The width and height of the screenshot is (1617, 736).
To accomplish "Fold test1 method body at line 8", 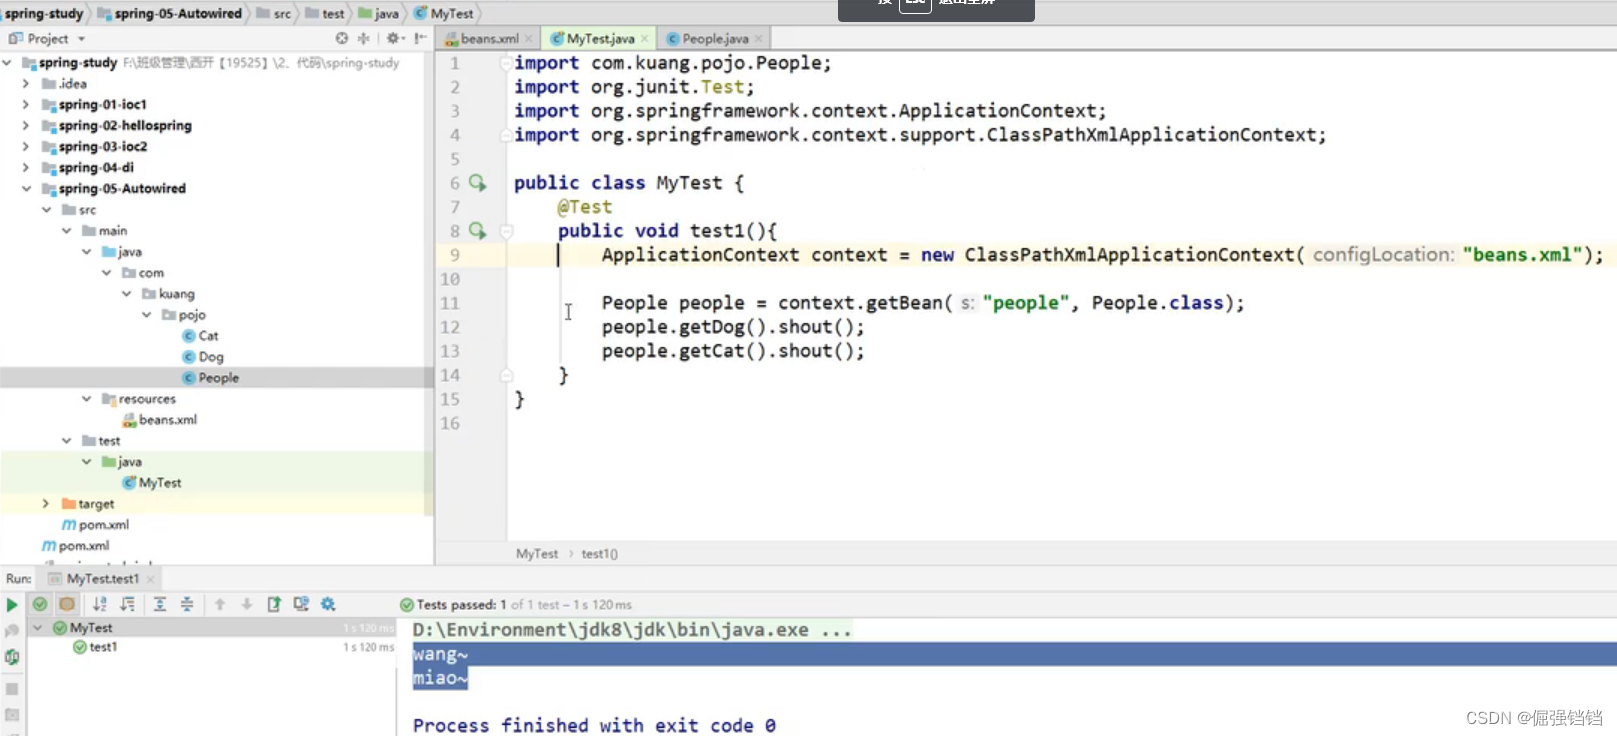I will (x=506, y=231).
